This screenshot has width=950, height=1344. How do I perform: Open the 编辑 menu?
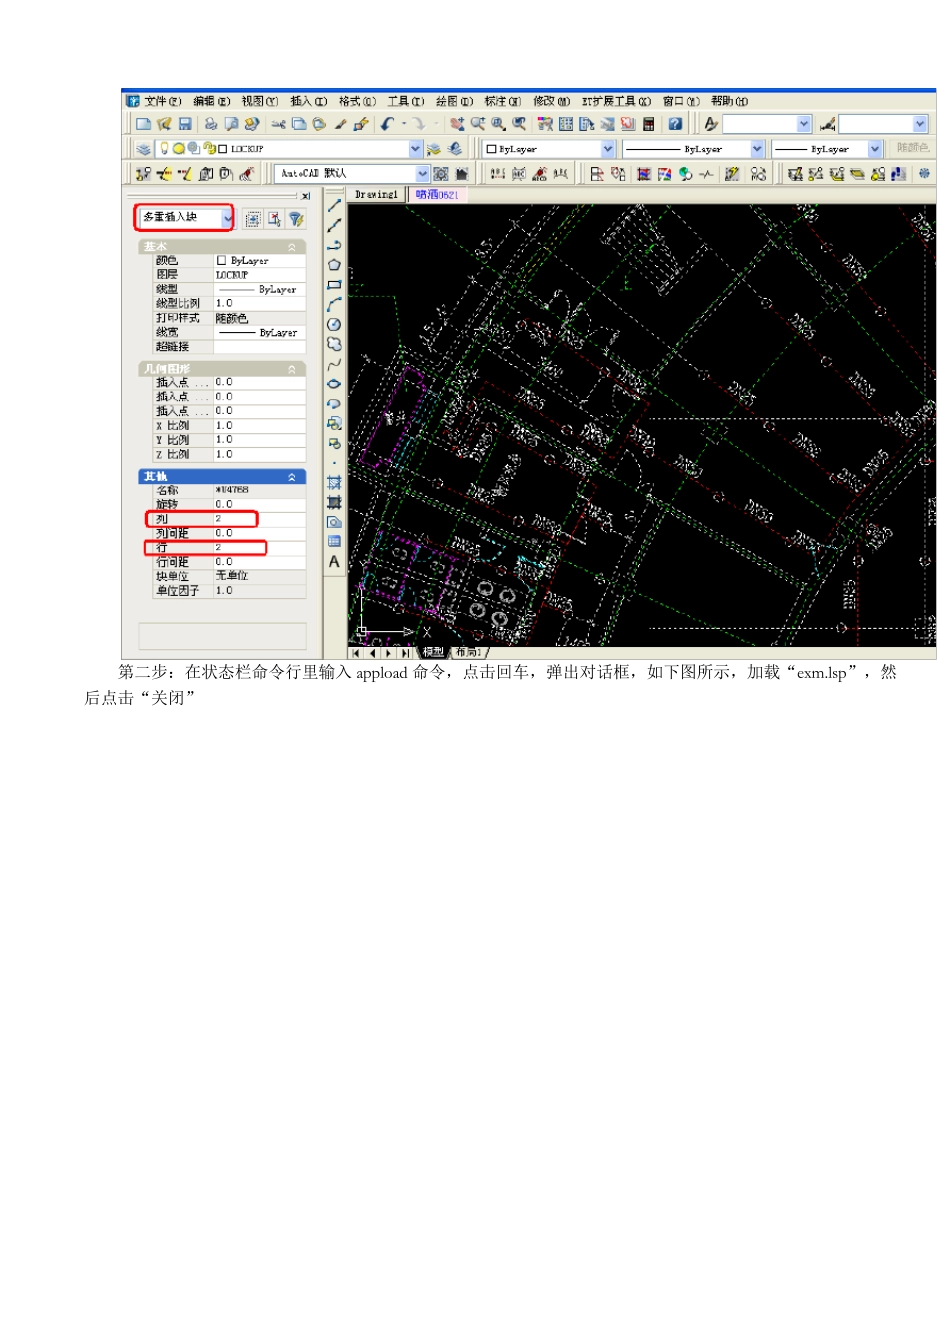pyautogui.click(x=211, y=101)
